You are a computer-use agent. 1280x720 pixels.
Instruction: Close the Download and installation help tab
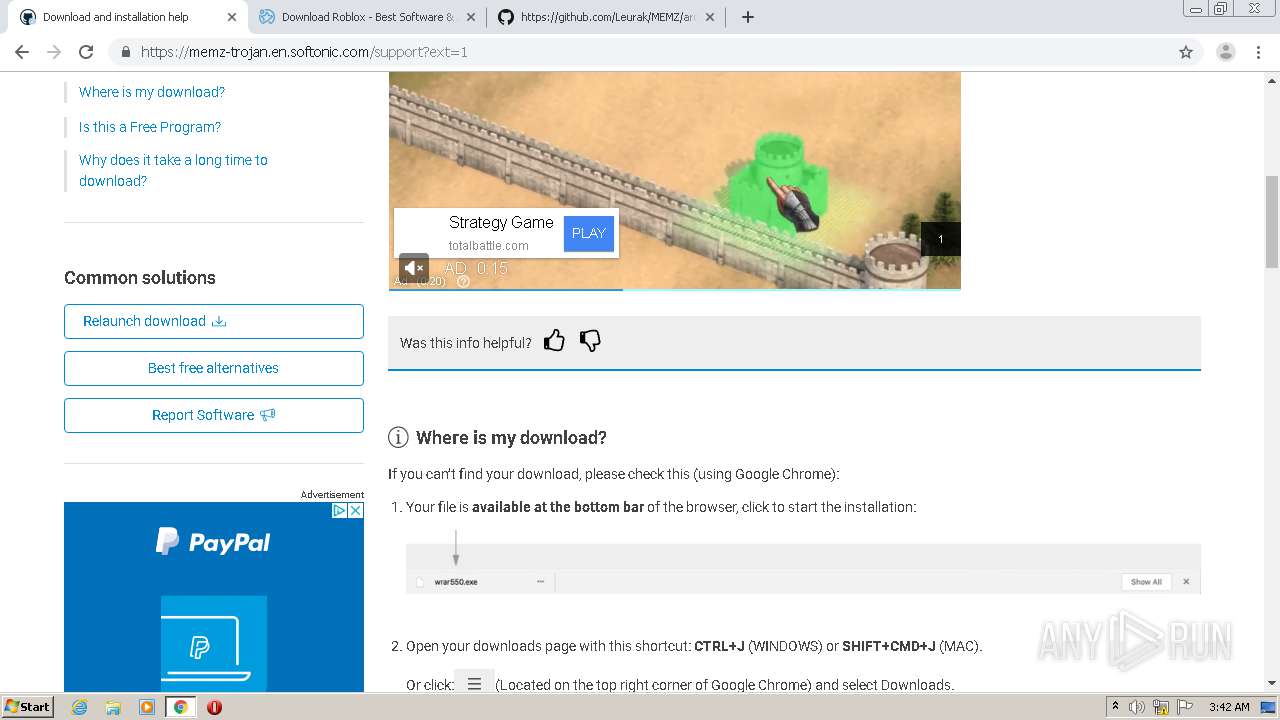click(x=232, y=17)
